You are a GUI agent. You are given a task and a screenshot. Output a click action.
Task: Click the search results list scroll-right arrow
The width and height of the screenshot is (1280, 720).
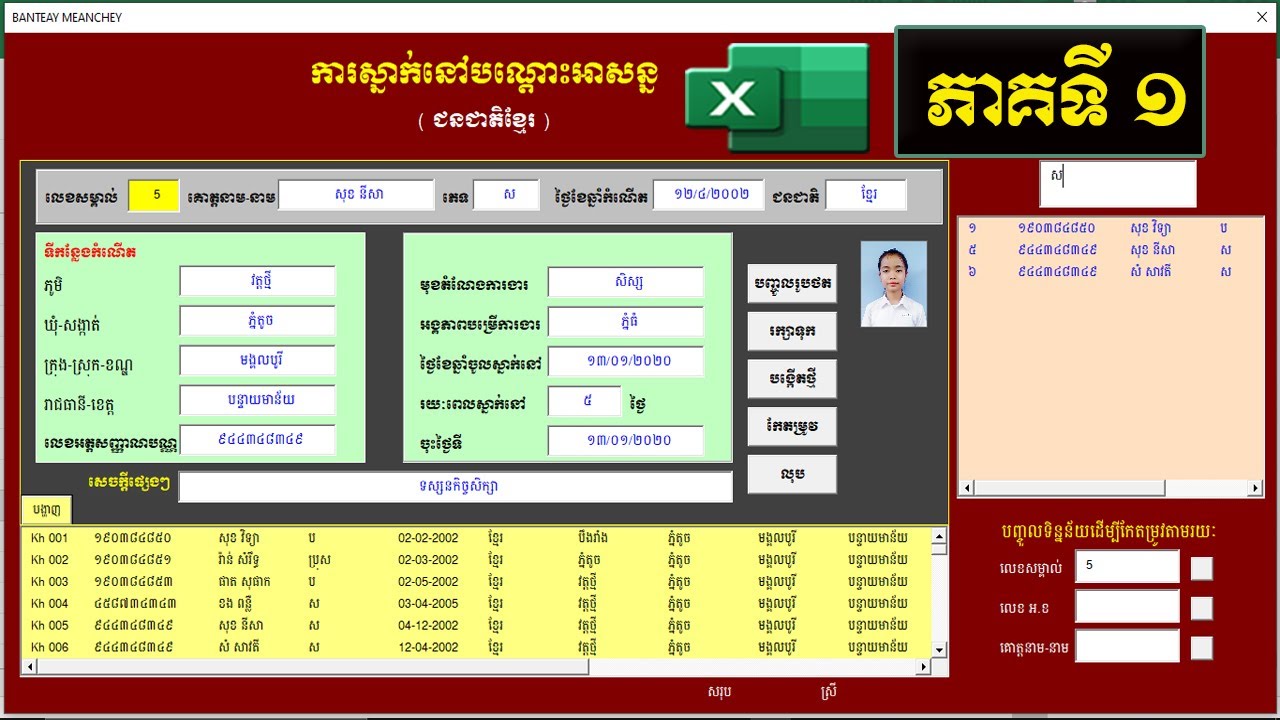(x=1255, y=489)
